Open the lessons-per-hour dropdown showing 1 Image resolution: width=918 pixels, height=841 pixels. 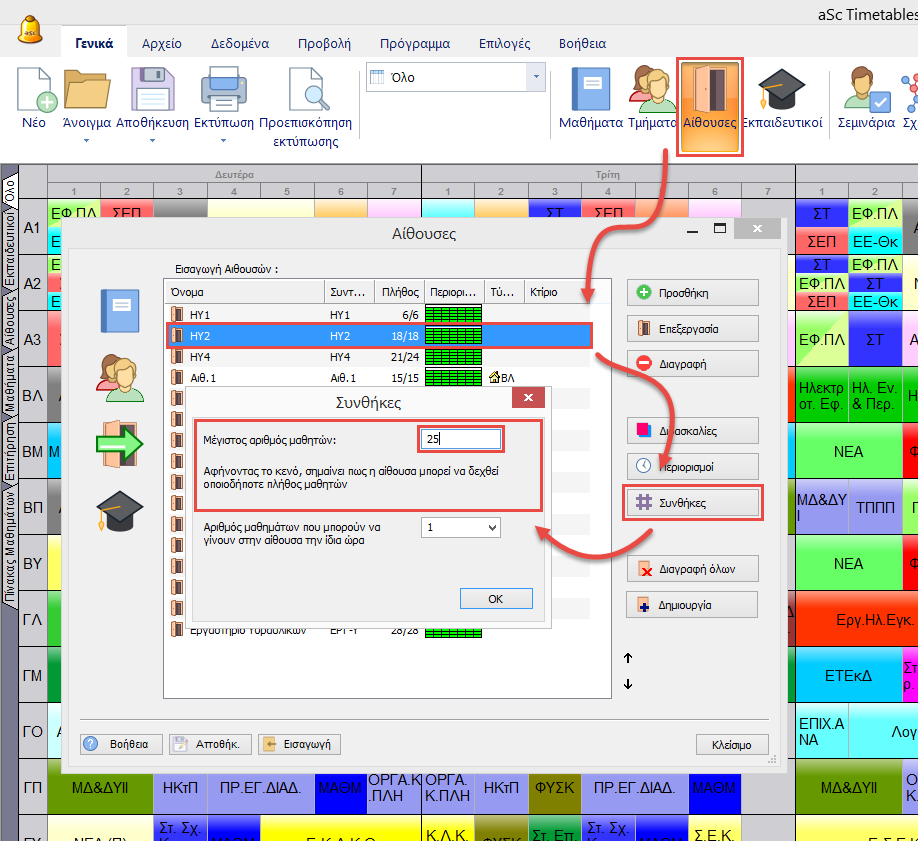click(x=460, y=527)
